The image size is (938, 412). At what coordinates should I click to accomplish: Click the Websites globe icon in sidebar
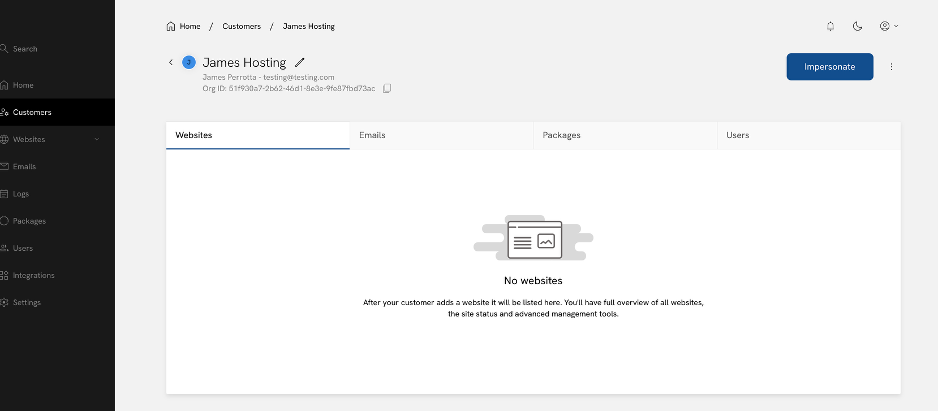(x=4, y=139)
